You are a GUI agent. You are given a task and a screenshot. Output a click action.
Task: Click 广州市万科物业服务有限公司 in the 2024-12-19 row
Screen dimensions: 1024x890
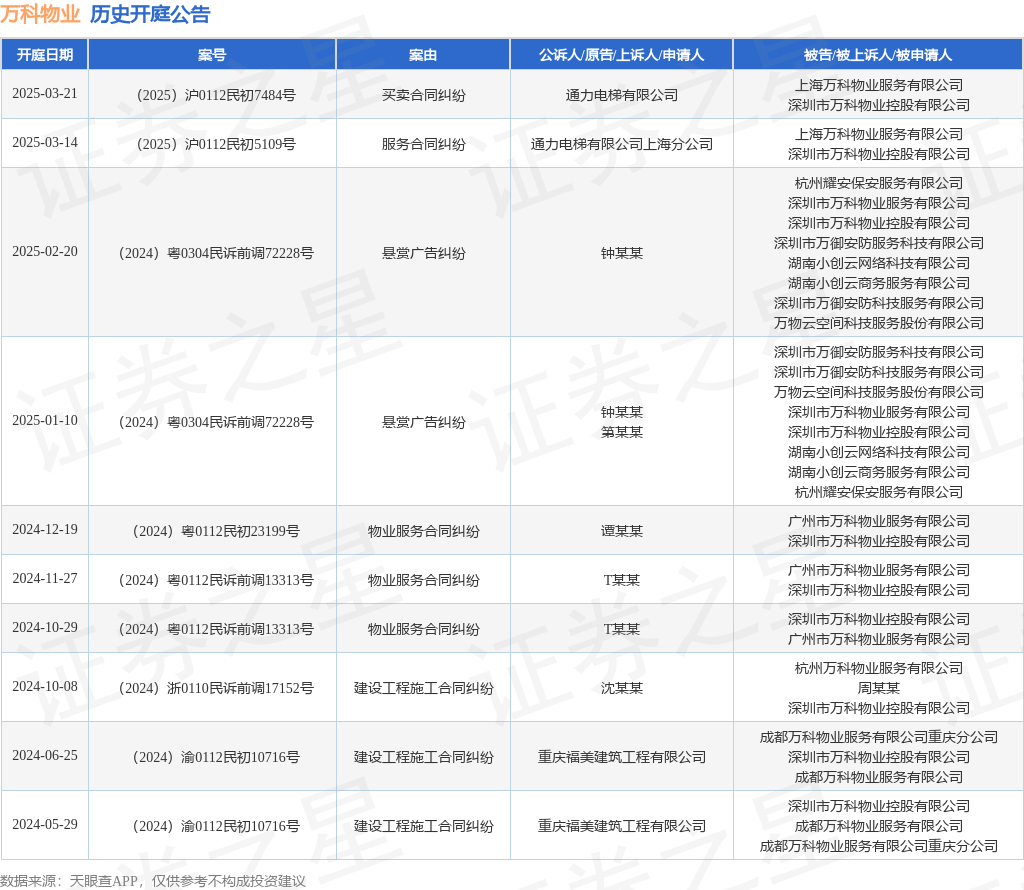point(878,522)
